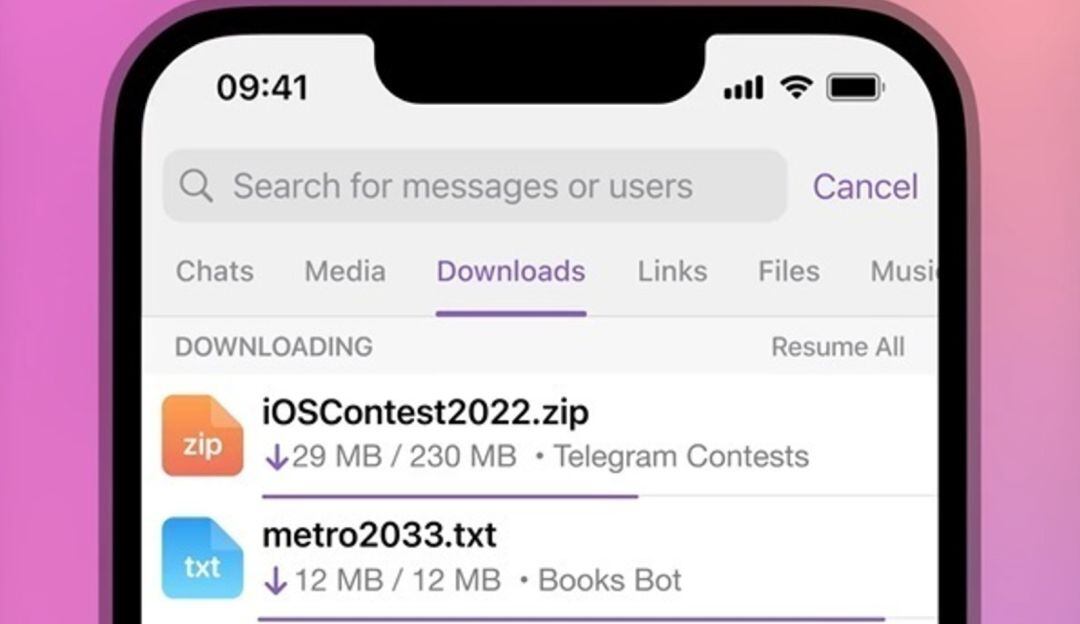
Task: Tap Cancel next to the search bar
Action: coord(866,186)
